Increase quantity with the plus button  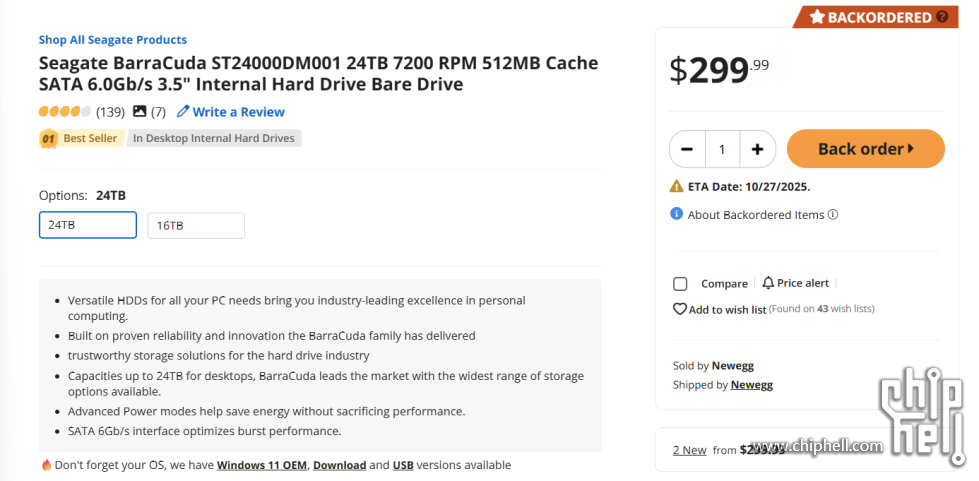coord(757,149)
